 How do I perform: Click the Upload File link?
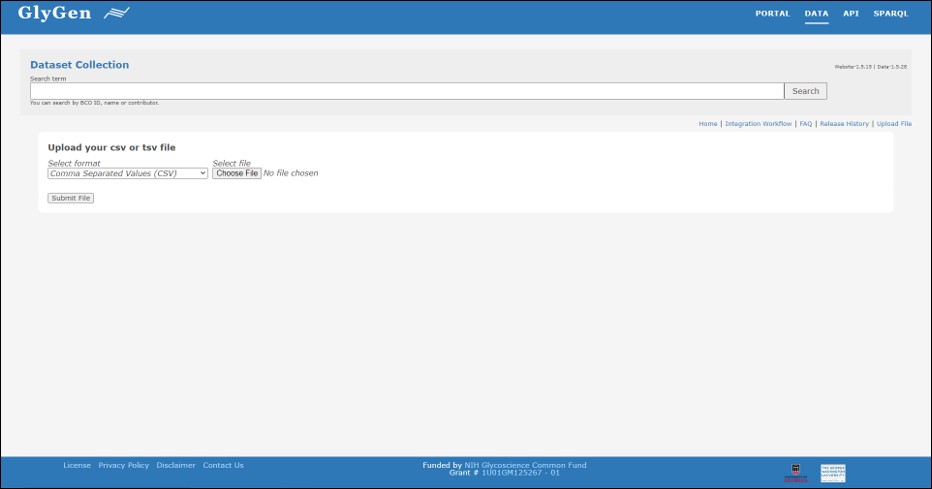click(x=894, y=124)
